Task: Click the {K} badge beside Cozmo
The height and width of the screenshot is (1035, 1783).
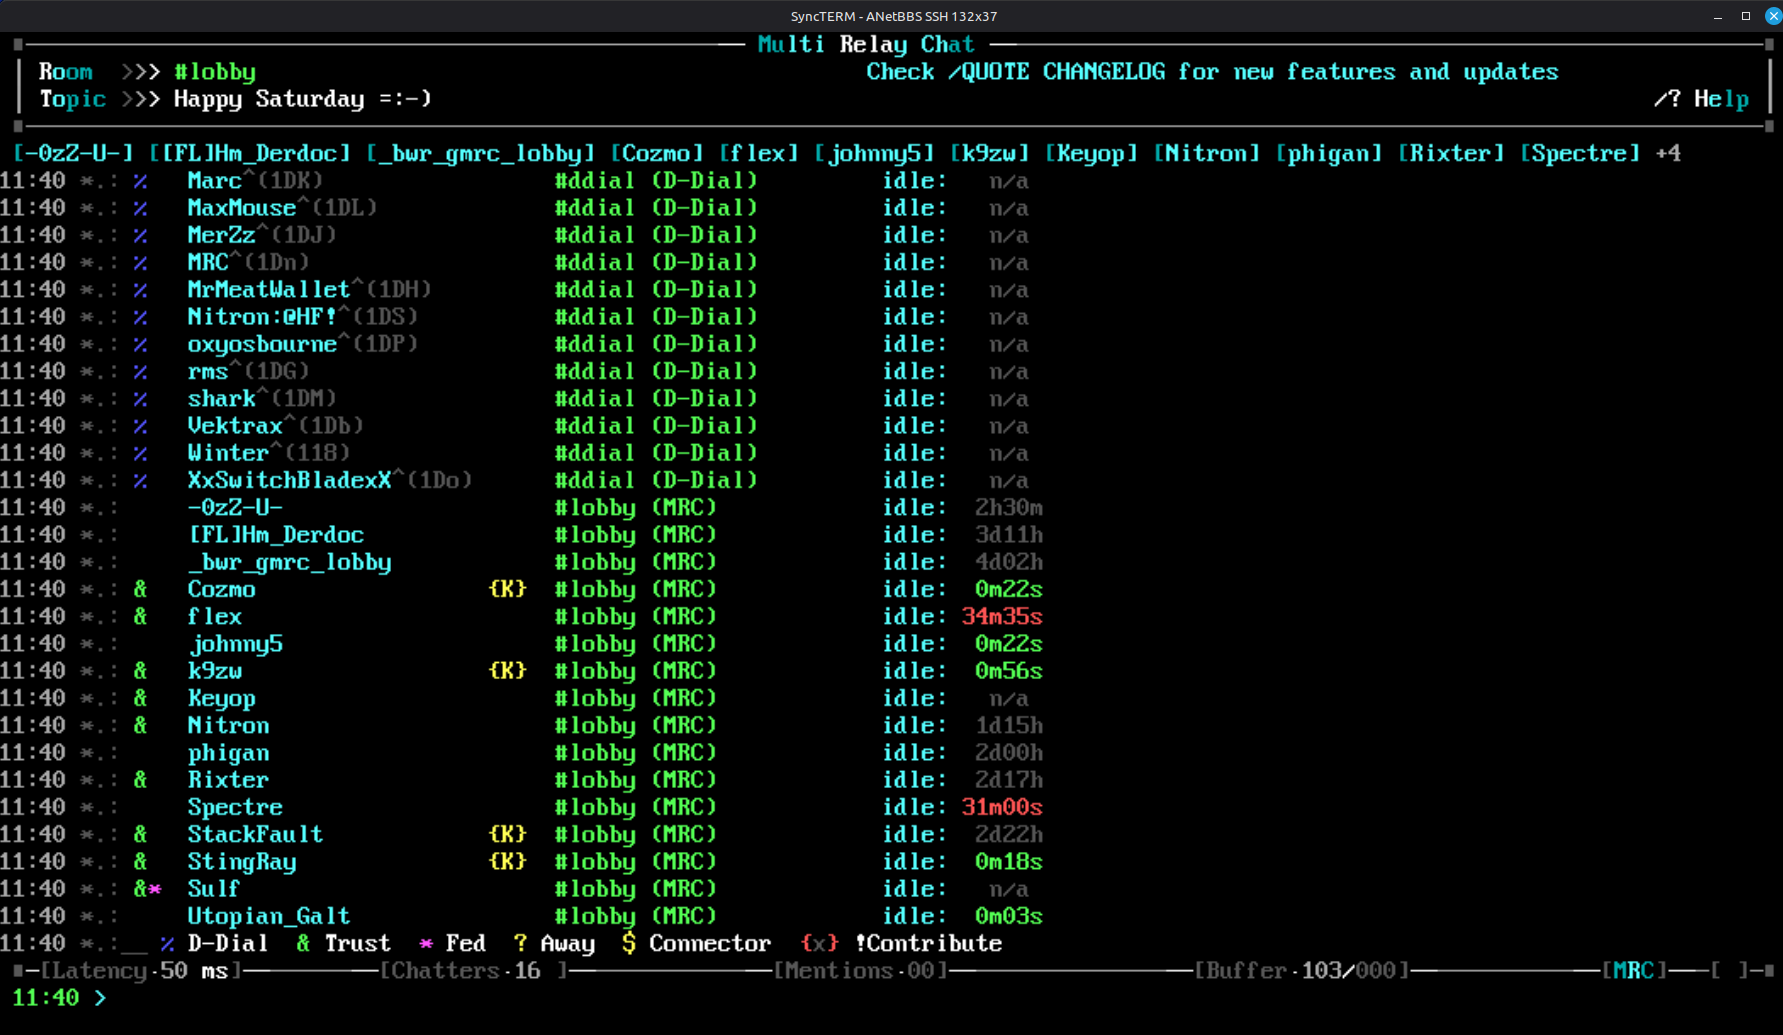Action: [x=508, y=589]
